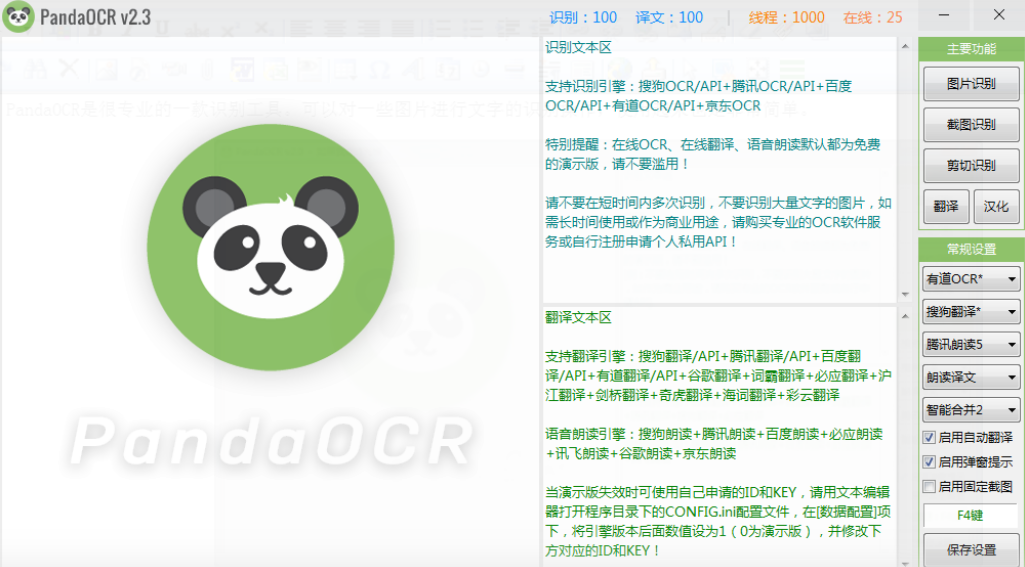1025x567 pixels.
Task: Click up arrow of 翻译文本区 scrollbar
Action: (905, 317)
